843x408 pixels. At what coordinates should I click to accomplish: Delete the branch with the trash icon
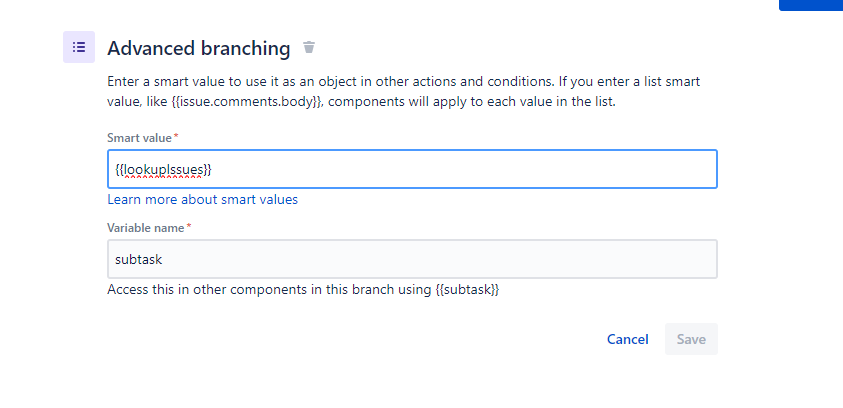309,47
